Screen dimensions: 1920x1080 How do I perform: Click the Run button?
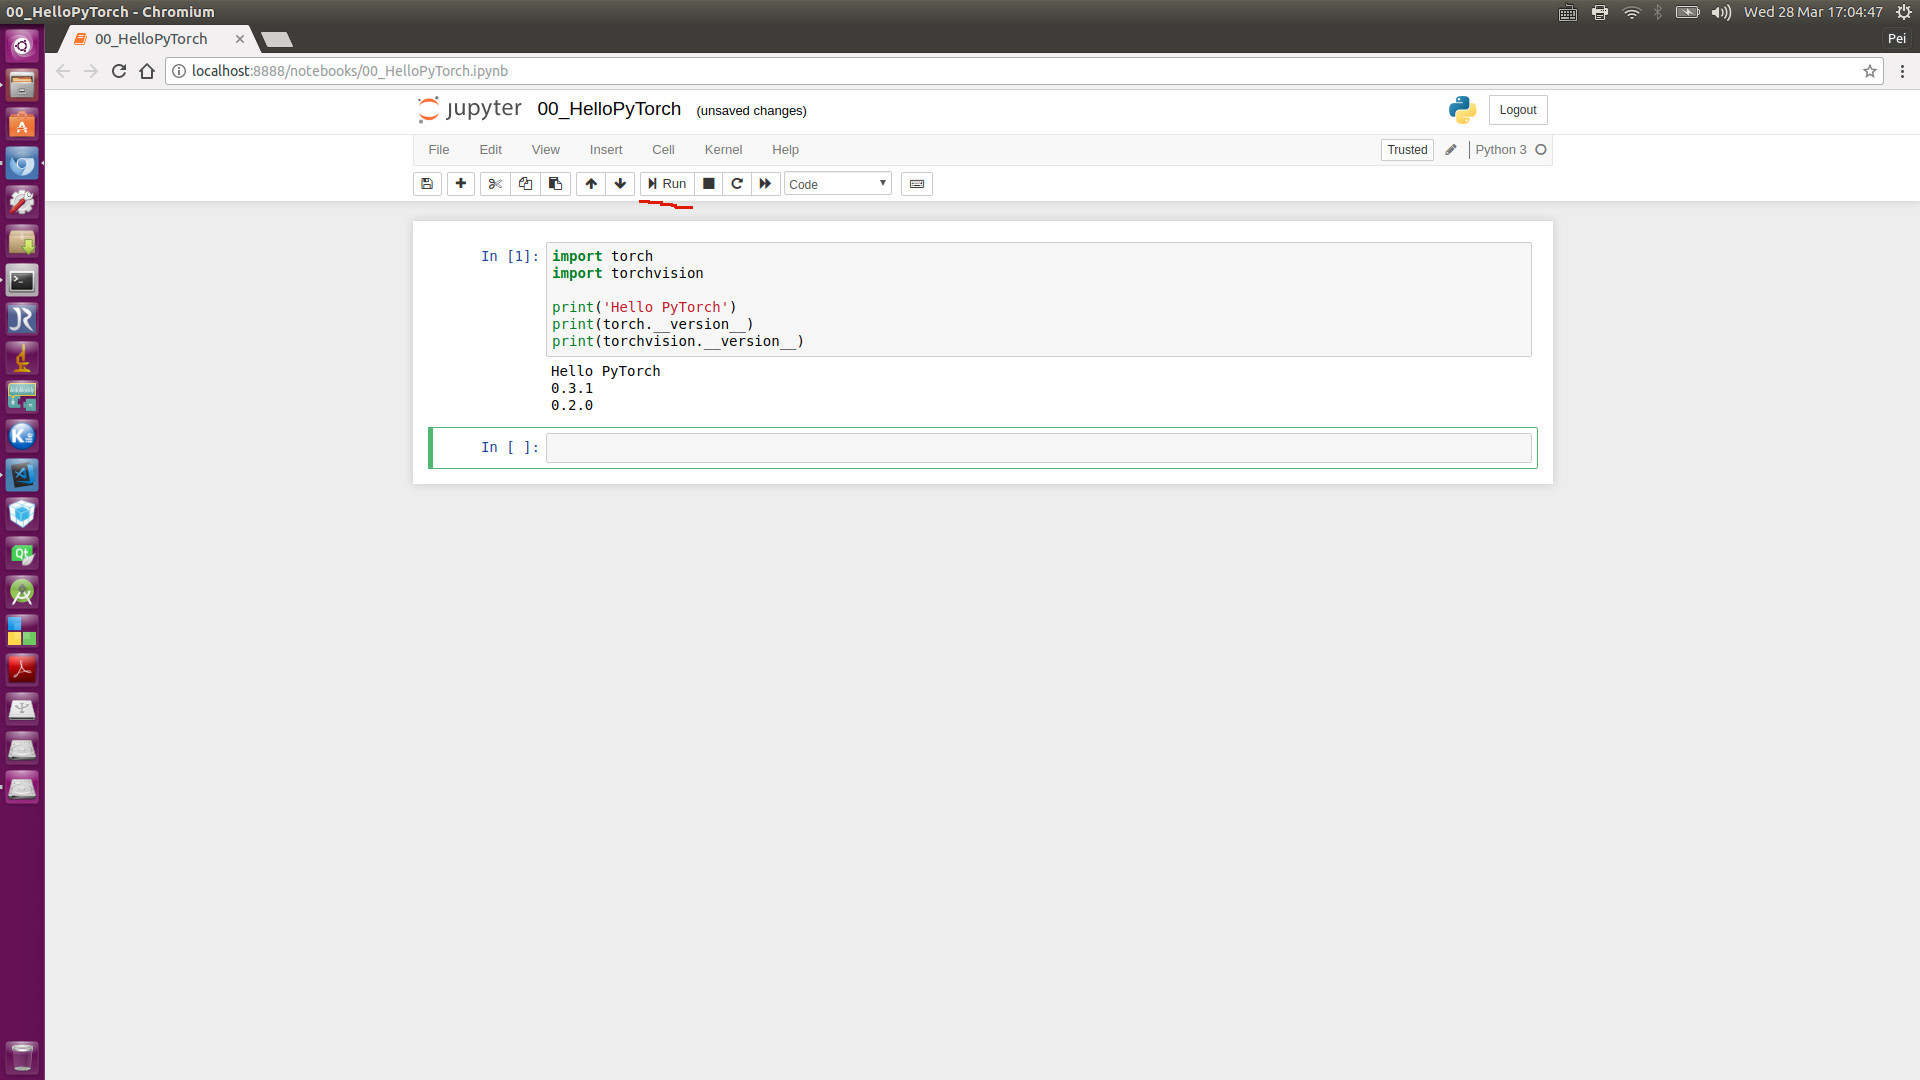tap(667, 184)
